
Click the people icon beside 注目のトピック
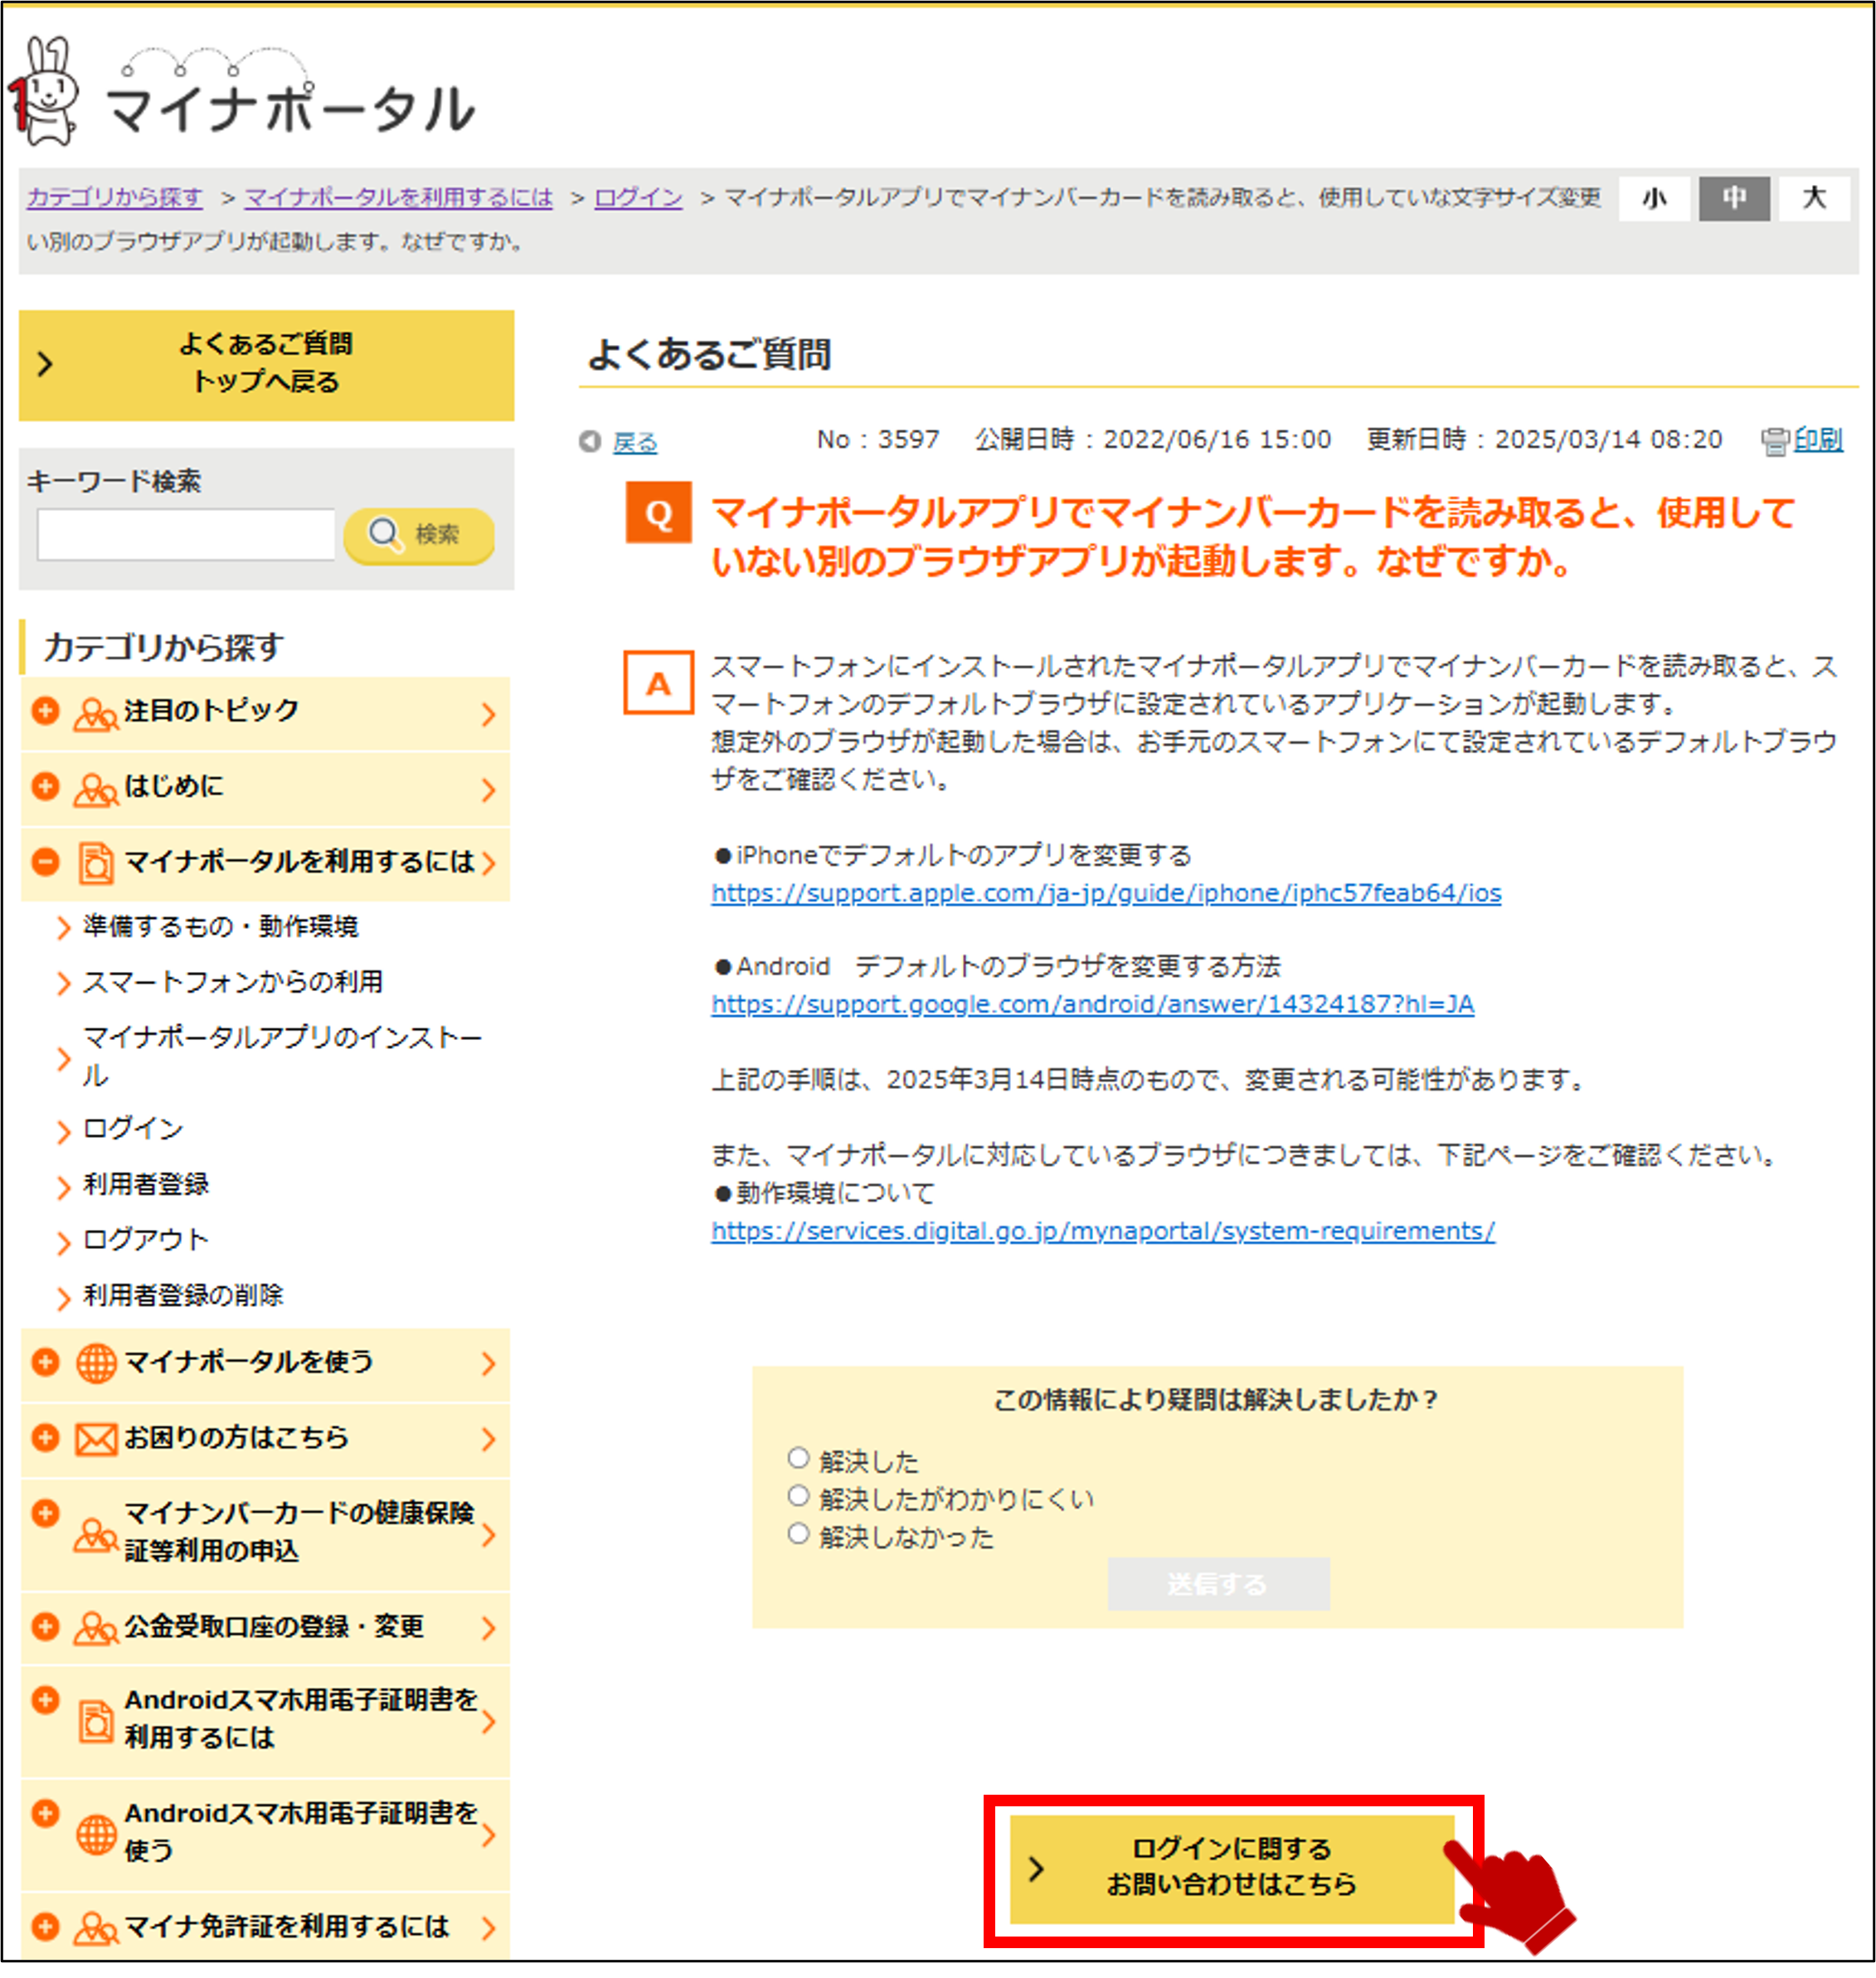click(96, 714)
